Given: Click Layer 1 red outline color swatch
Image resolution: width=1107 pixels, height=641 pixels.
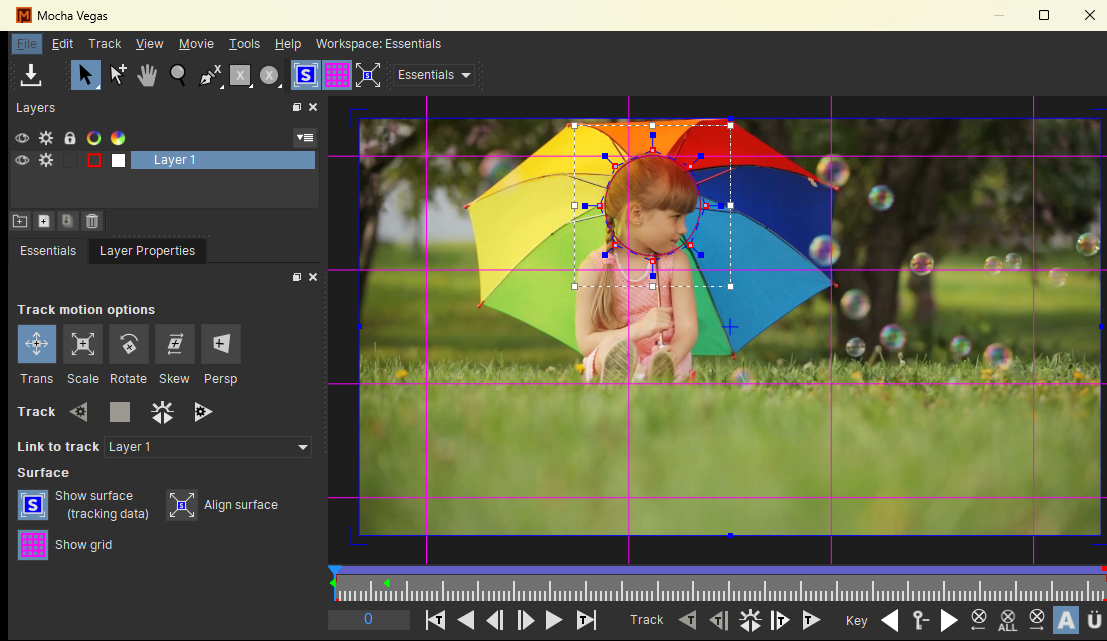Looking at the screenshot, I should (x=94, y=160).
